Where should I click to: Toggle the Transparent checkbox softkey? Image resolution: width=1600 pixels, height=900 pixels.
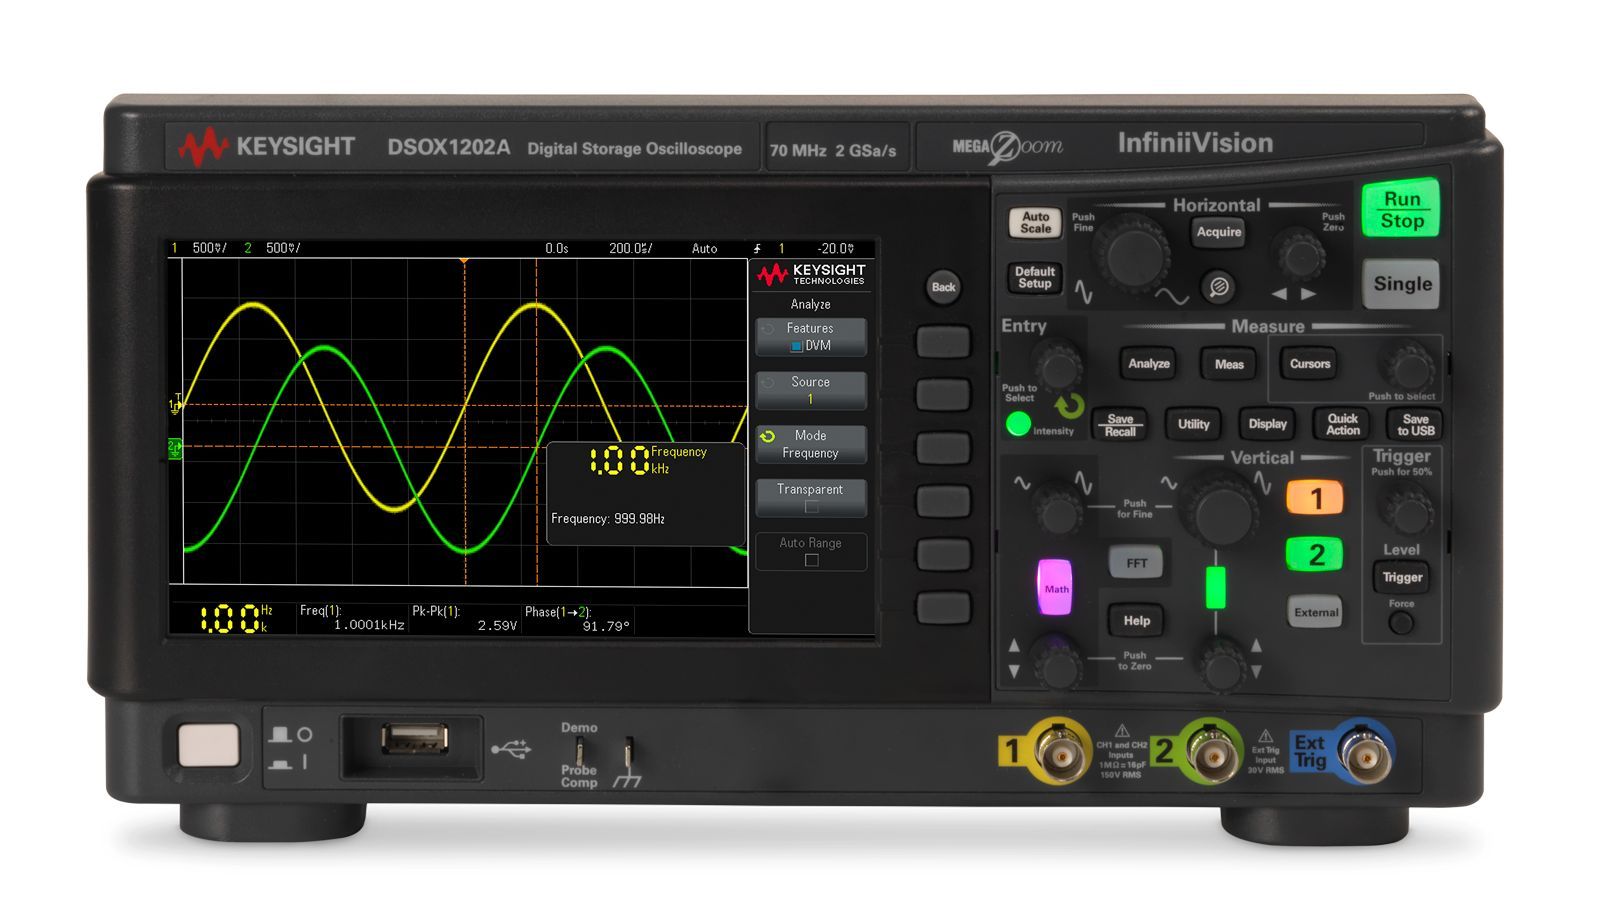811,498
